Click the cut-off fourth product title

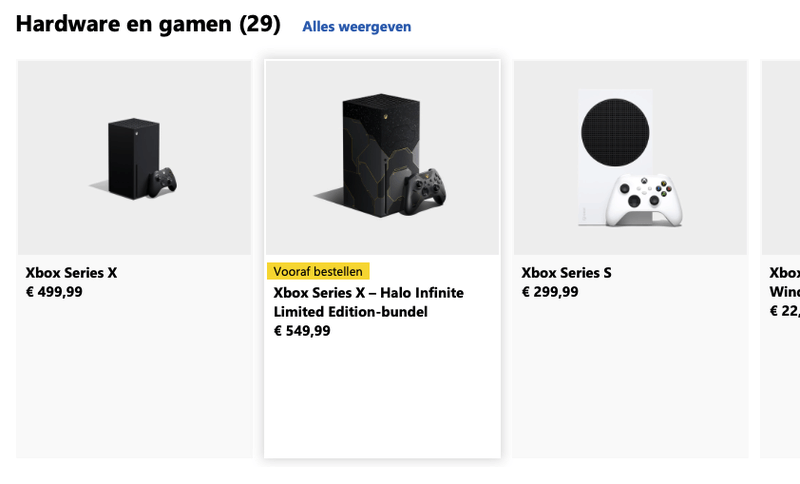tap(784, 282)
